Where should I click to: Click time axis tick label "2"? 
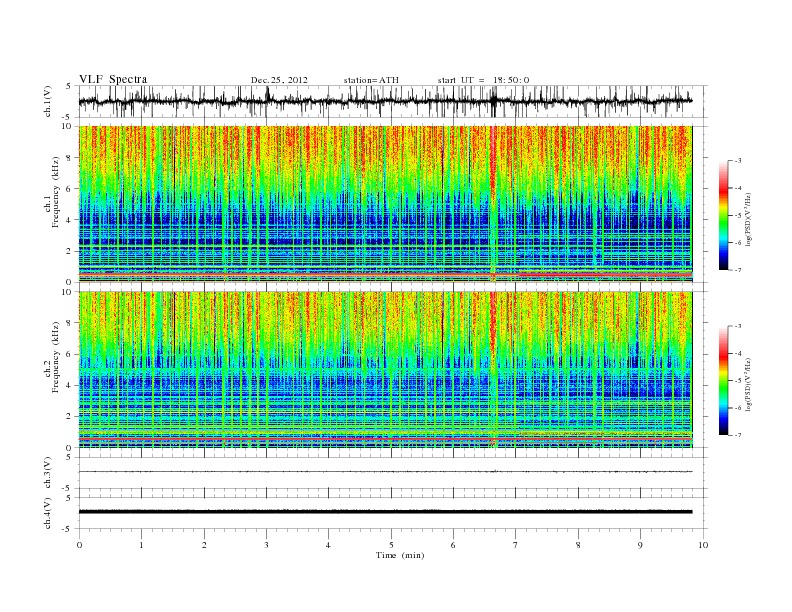tap(204, 545)
